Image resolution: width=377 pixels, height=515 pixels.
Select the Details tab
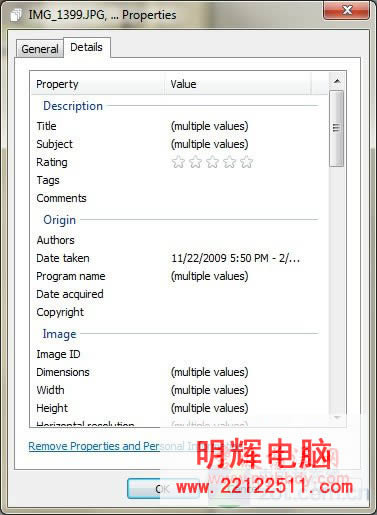[86, 47]
